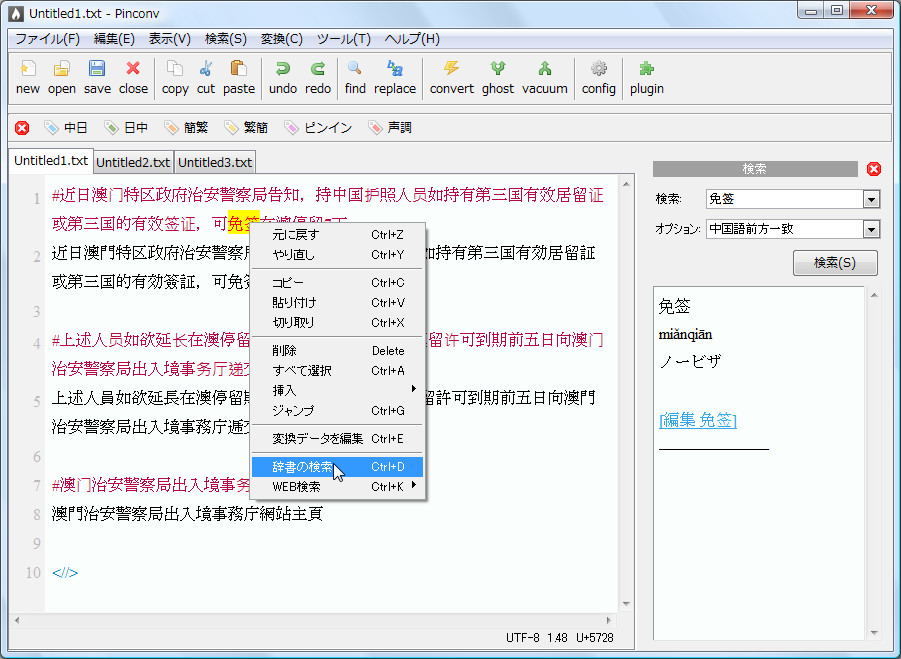901x659 pixels.
Task: Click the ノービザ translation result
Action: pos(689,361)
